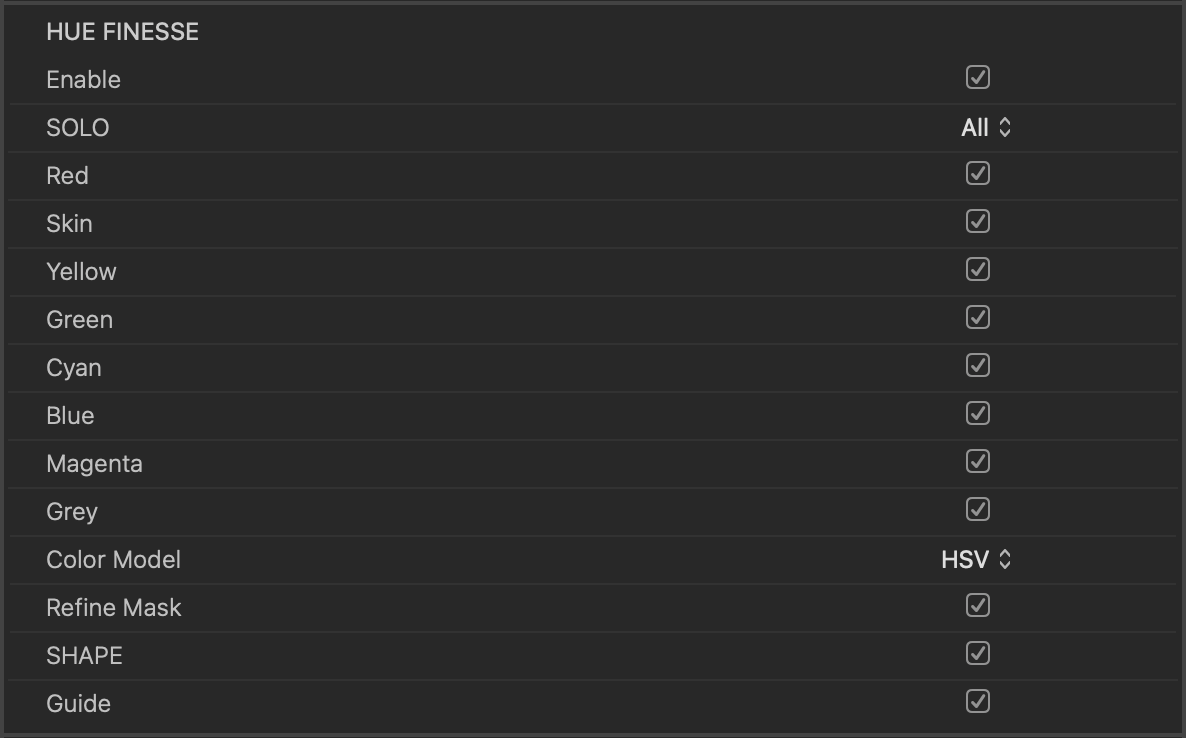Screen dimensions: 1186x738
Task: Uncheck the Green checkbox
Action: click(x=977, y=317)
